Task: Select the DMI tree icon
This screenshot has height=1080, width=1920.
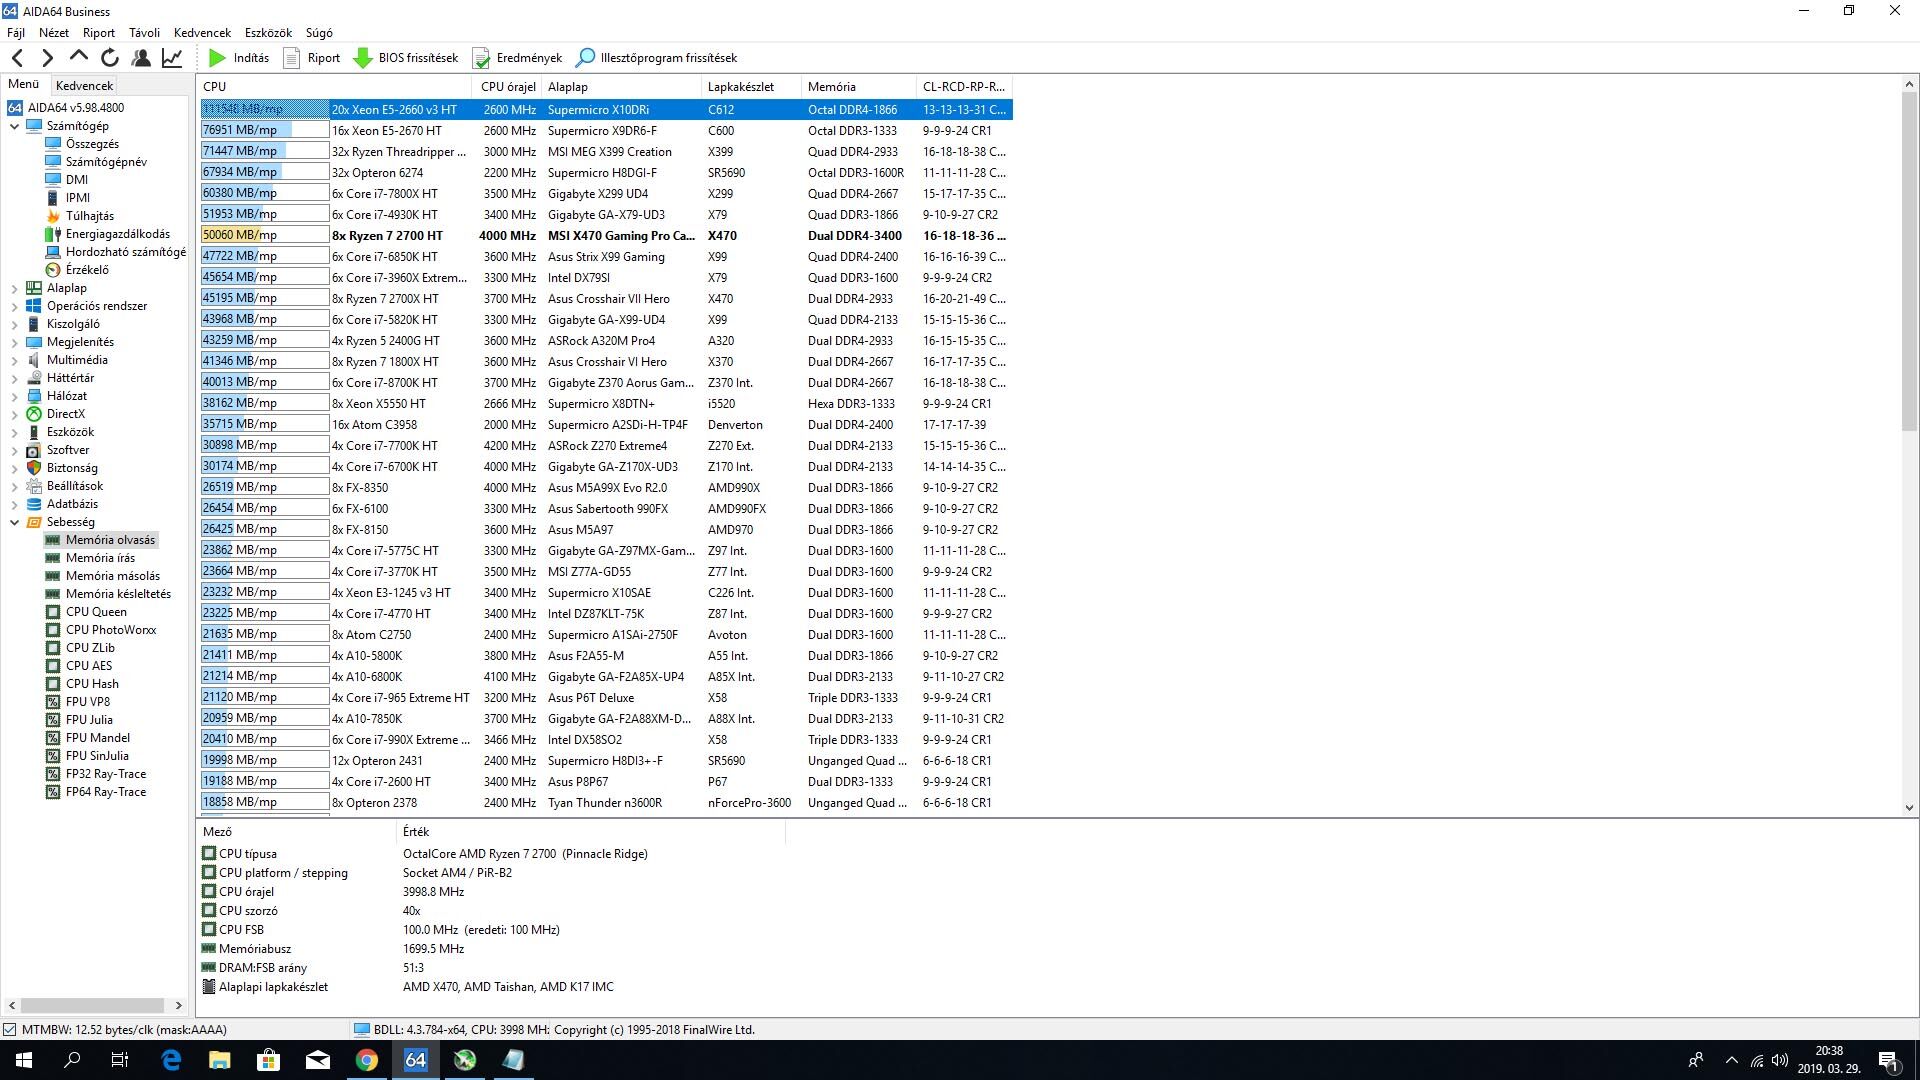Action: click(53, 180)
